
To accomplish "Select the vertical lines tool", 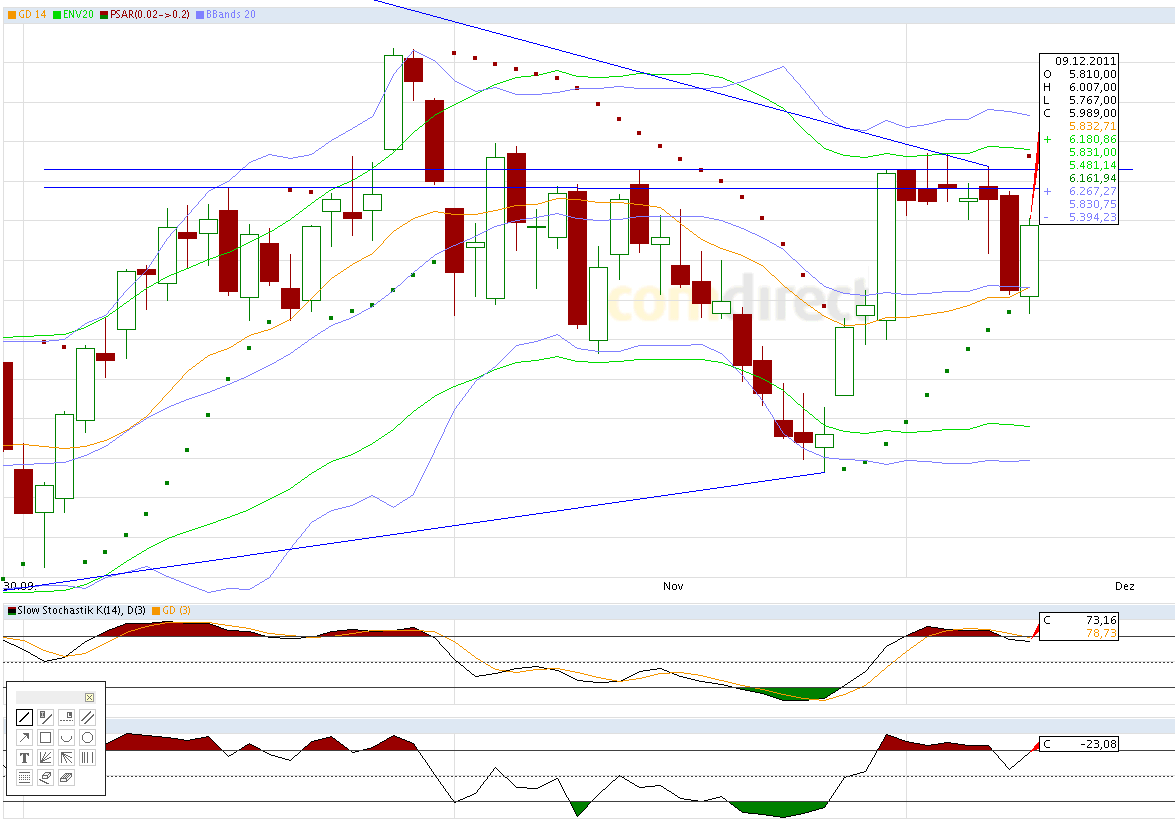I will (x=87, y=757).
